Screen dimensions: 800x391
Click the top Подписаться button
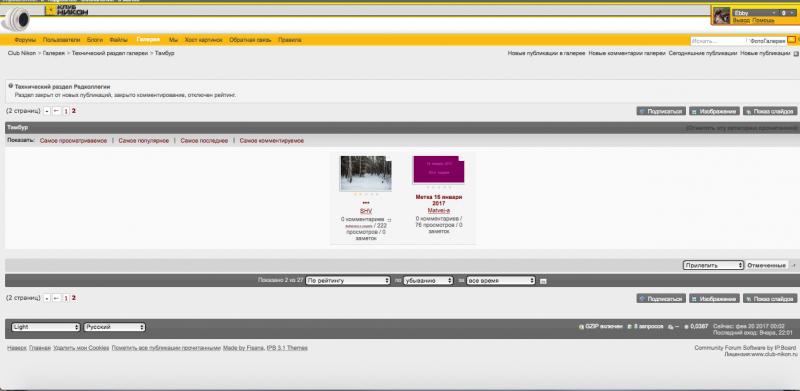(x=661, y=111)
